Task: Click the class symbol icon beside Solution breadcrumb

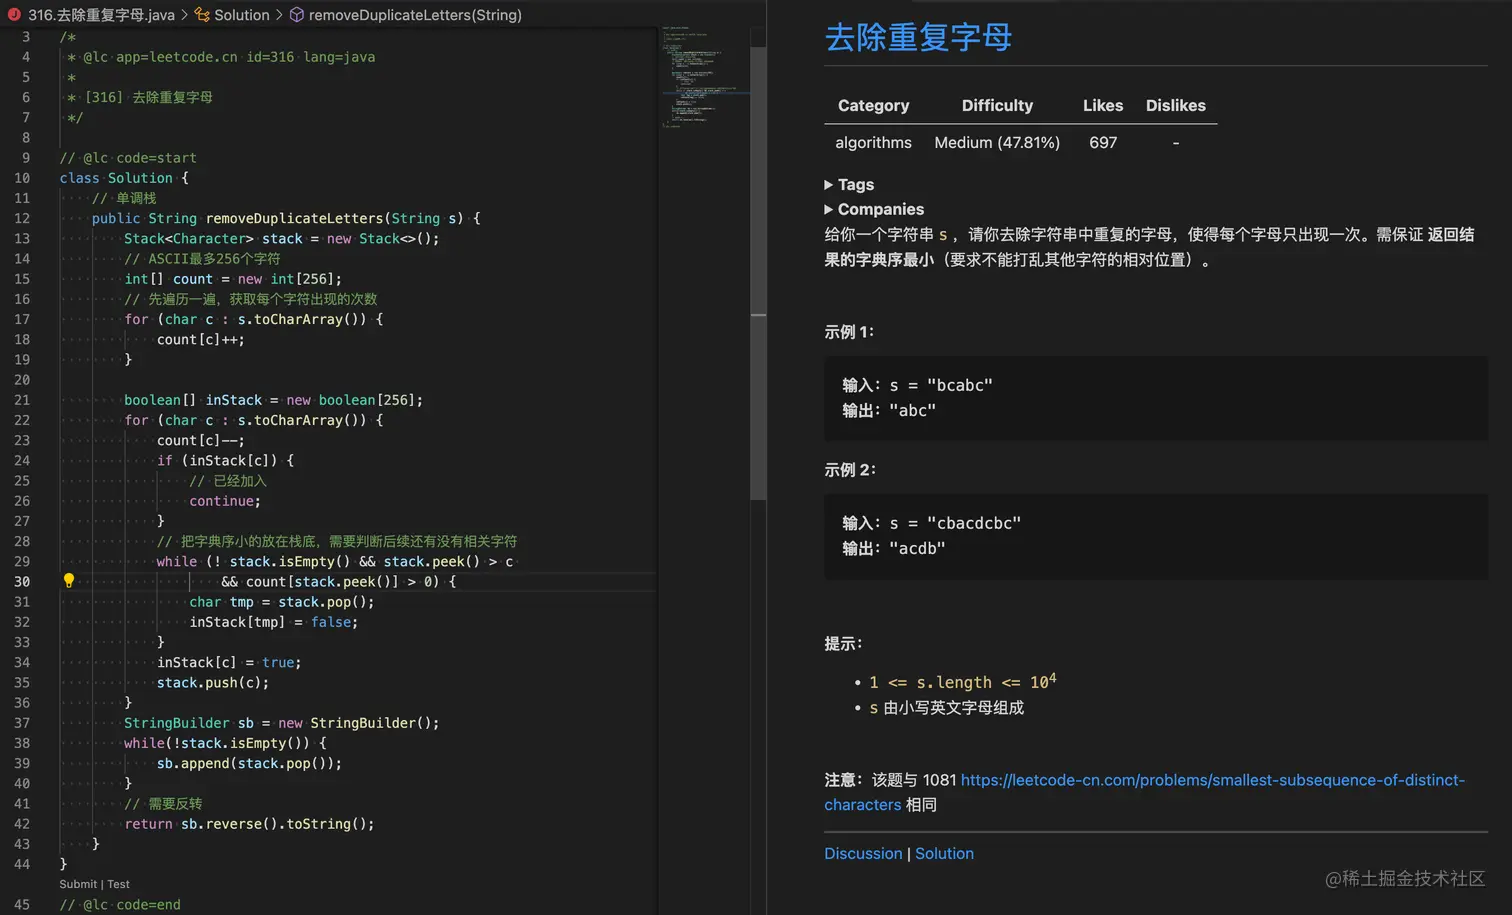Action: (202, 15)
